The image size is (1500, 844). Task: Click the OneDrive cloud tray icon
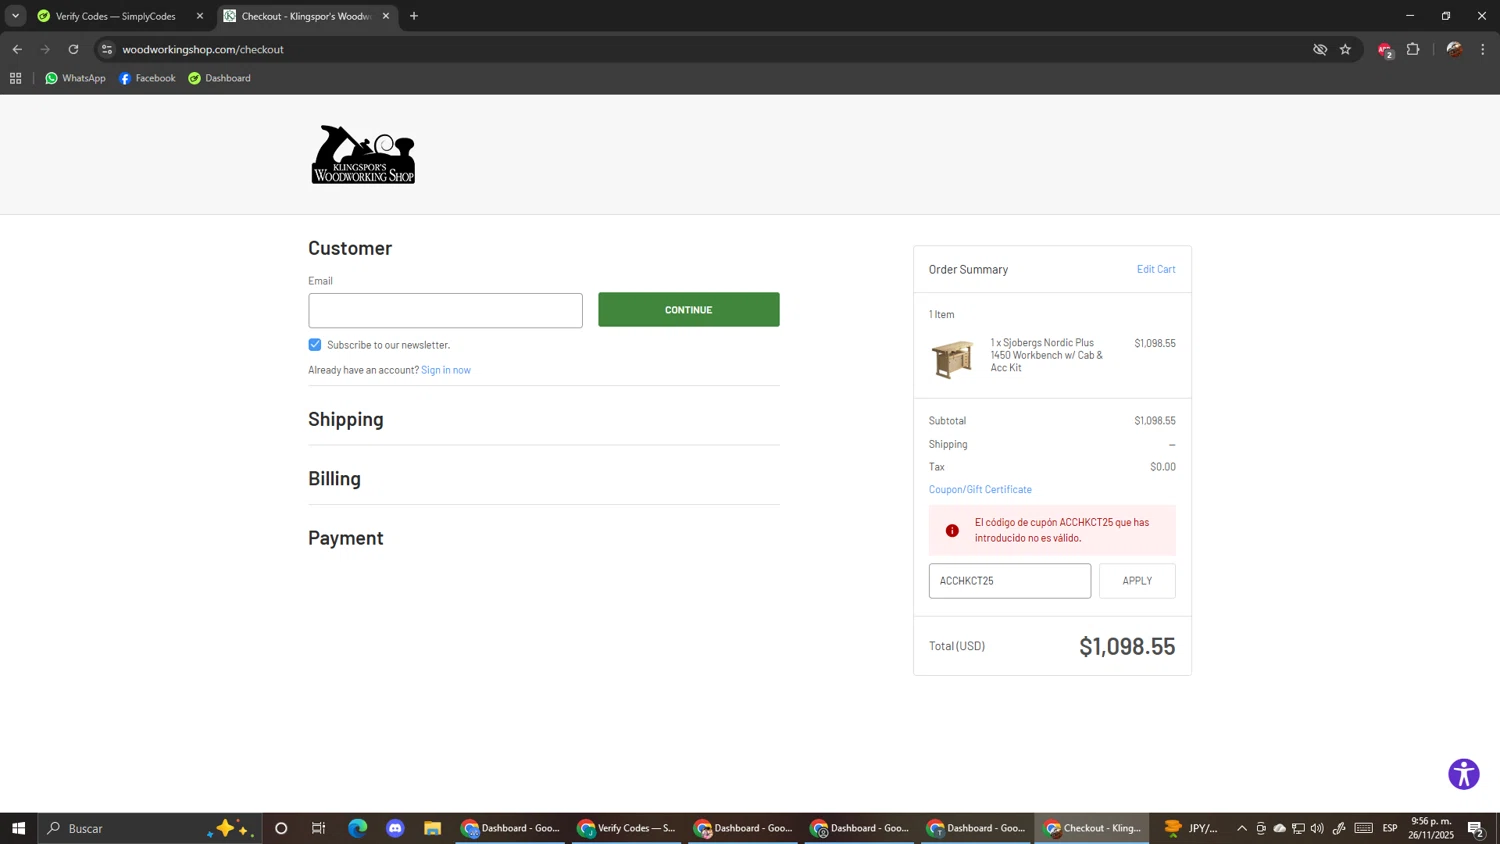tap(1279, 828)
